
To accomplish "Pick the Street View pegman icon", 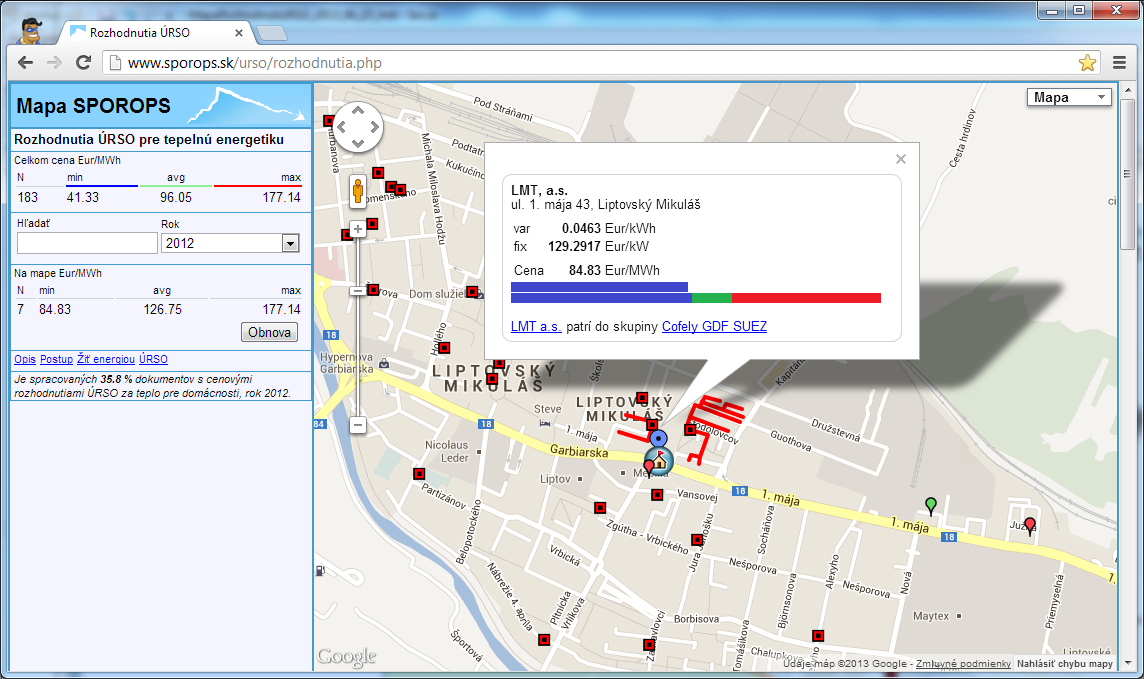I will tap(358, 191).
